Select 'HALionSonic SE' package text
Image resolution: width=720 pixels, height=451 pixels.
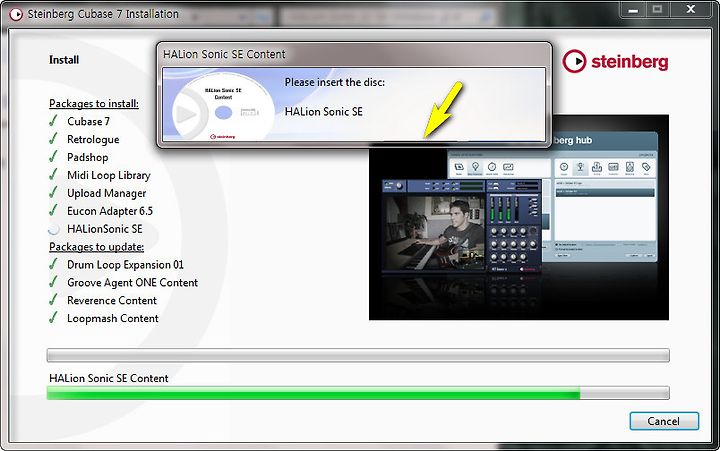pyautogui.click(x=105, y=229)
